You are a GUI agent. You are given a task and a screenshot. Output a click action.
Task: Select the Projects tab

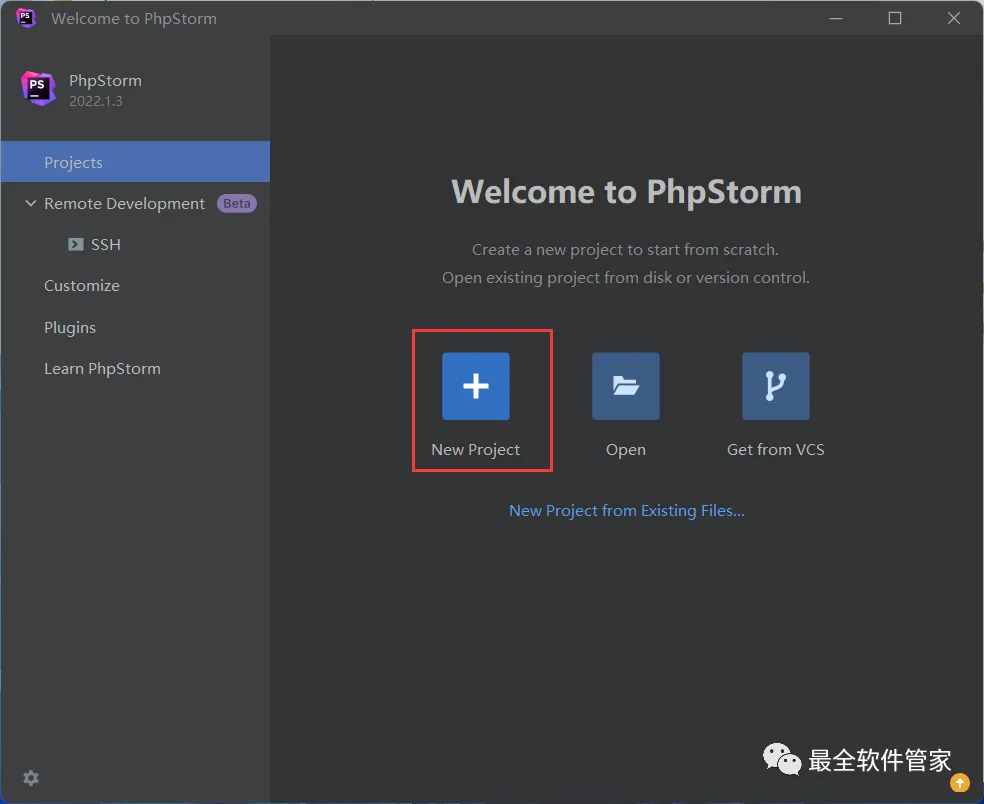tap(136, 162)
